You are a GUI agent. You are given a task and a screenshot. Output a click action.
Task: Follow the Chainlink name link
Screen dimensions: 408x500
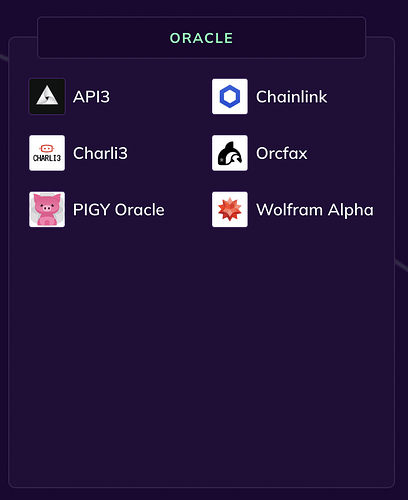coord(292,97)
